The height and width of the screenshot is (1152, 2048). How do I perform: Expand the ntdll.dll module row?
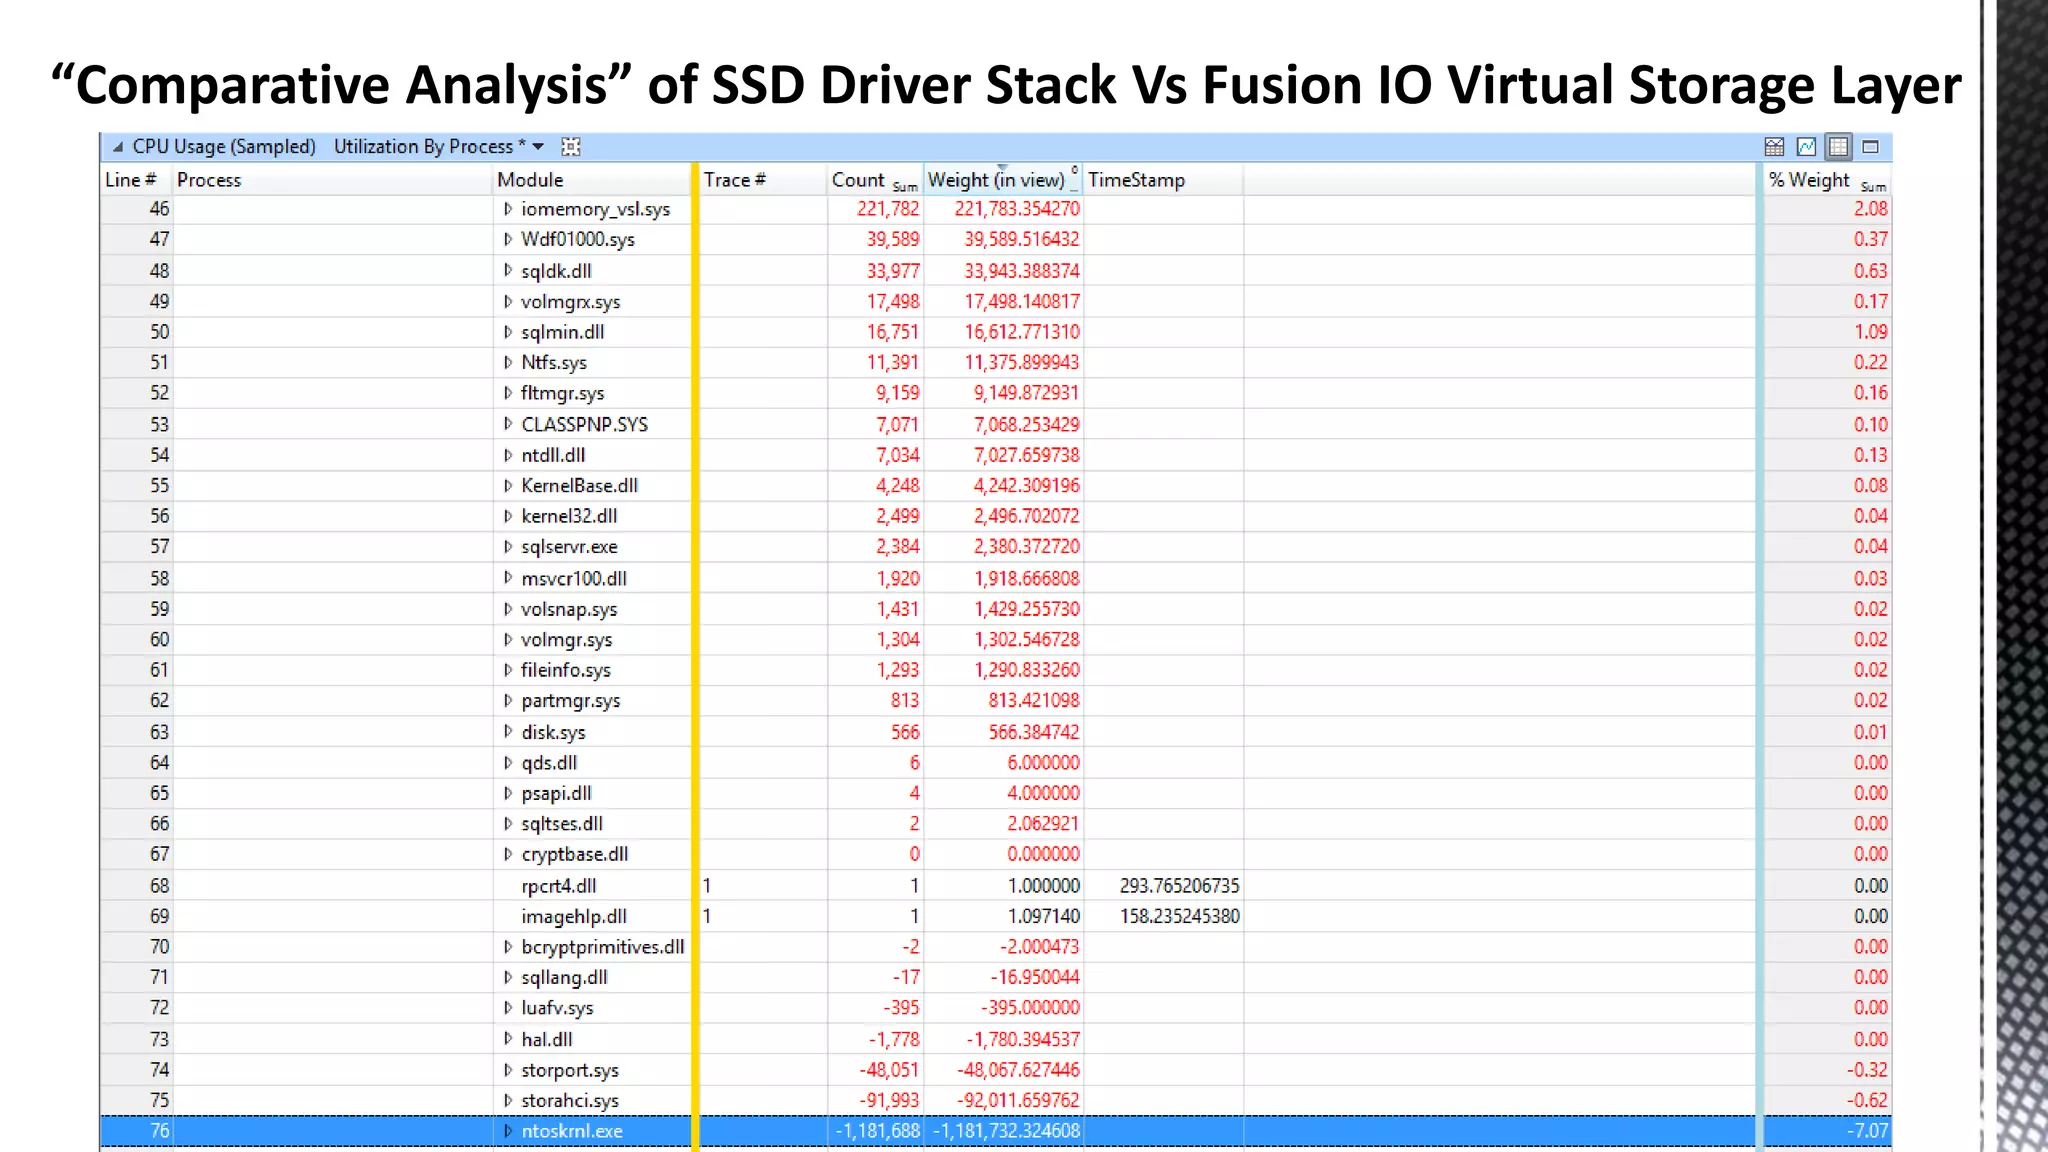coord(508,455)
